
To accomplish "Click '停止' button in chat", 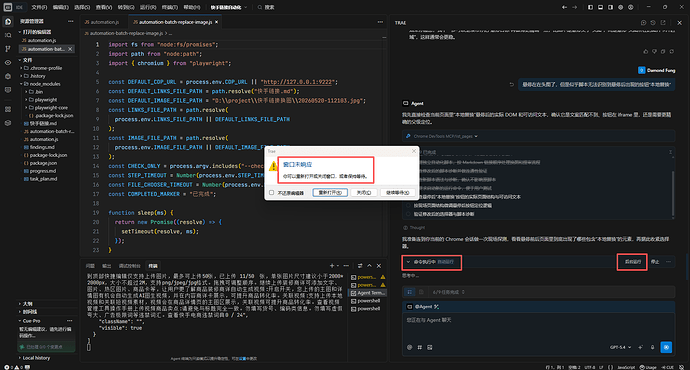I will tap(655, 262).
